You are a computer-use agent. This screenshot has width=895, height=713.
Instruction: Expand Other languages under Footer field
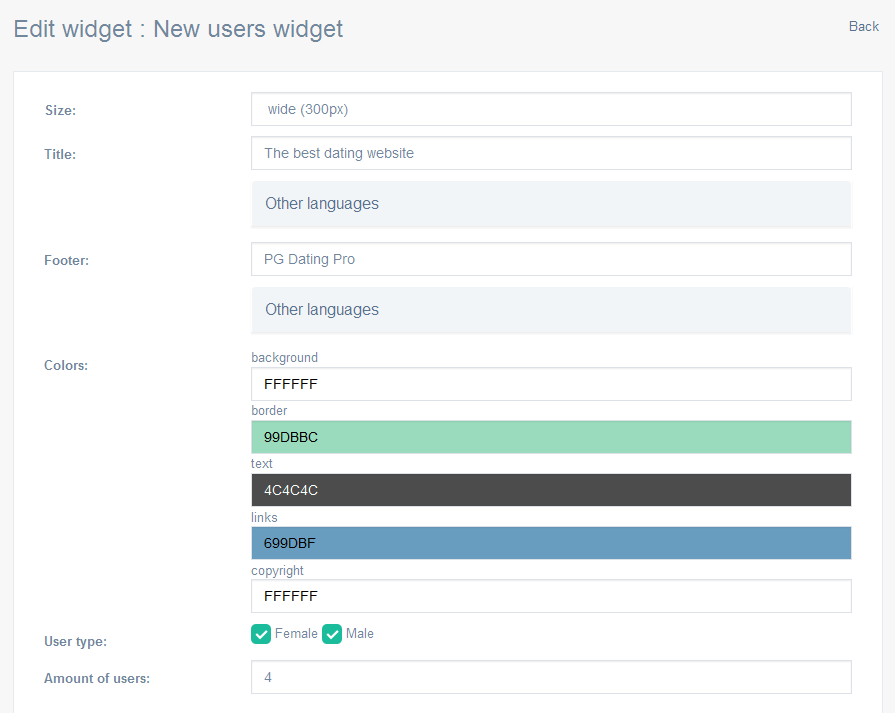pos(551,310)
